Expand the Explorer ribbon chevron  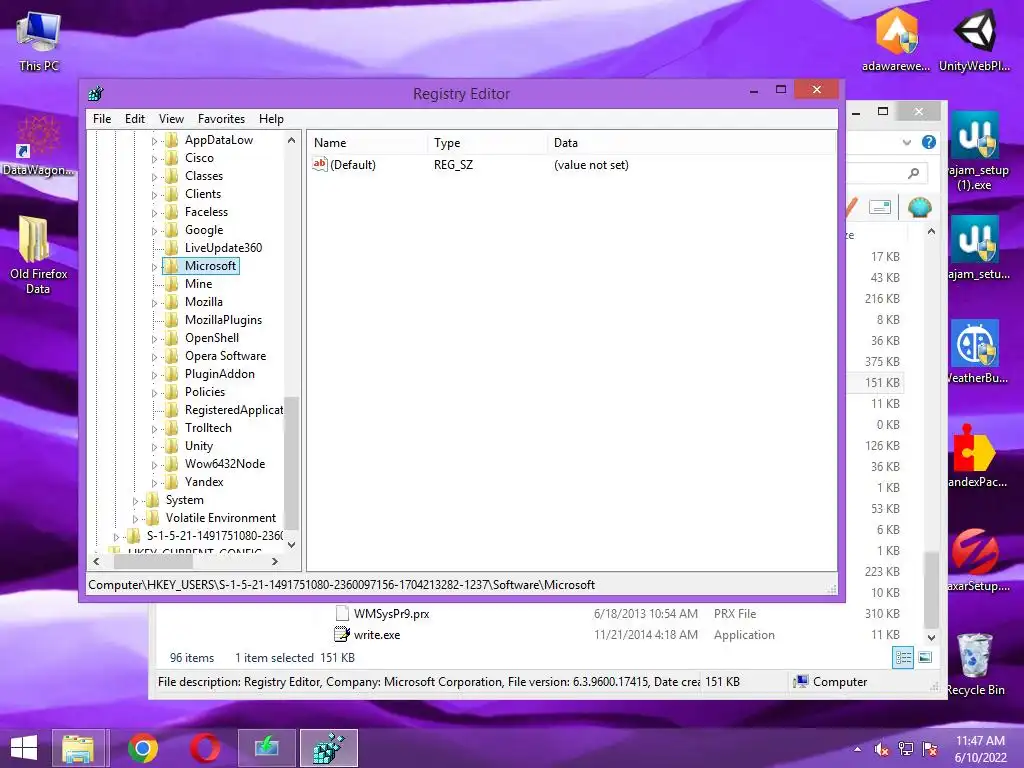pos(906,142)
